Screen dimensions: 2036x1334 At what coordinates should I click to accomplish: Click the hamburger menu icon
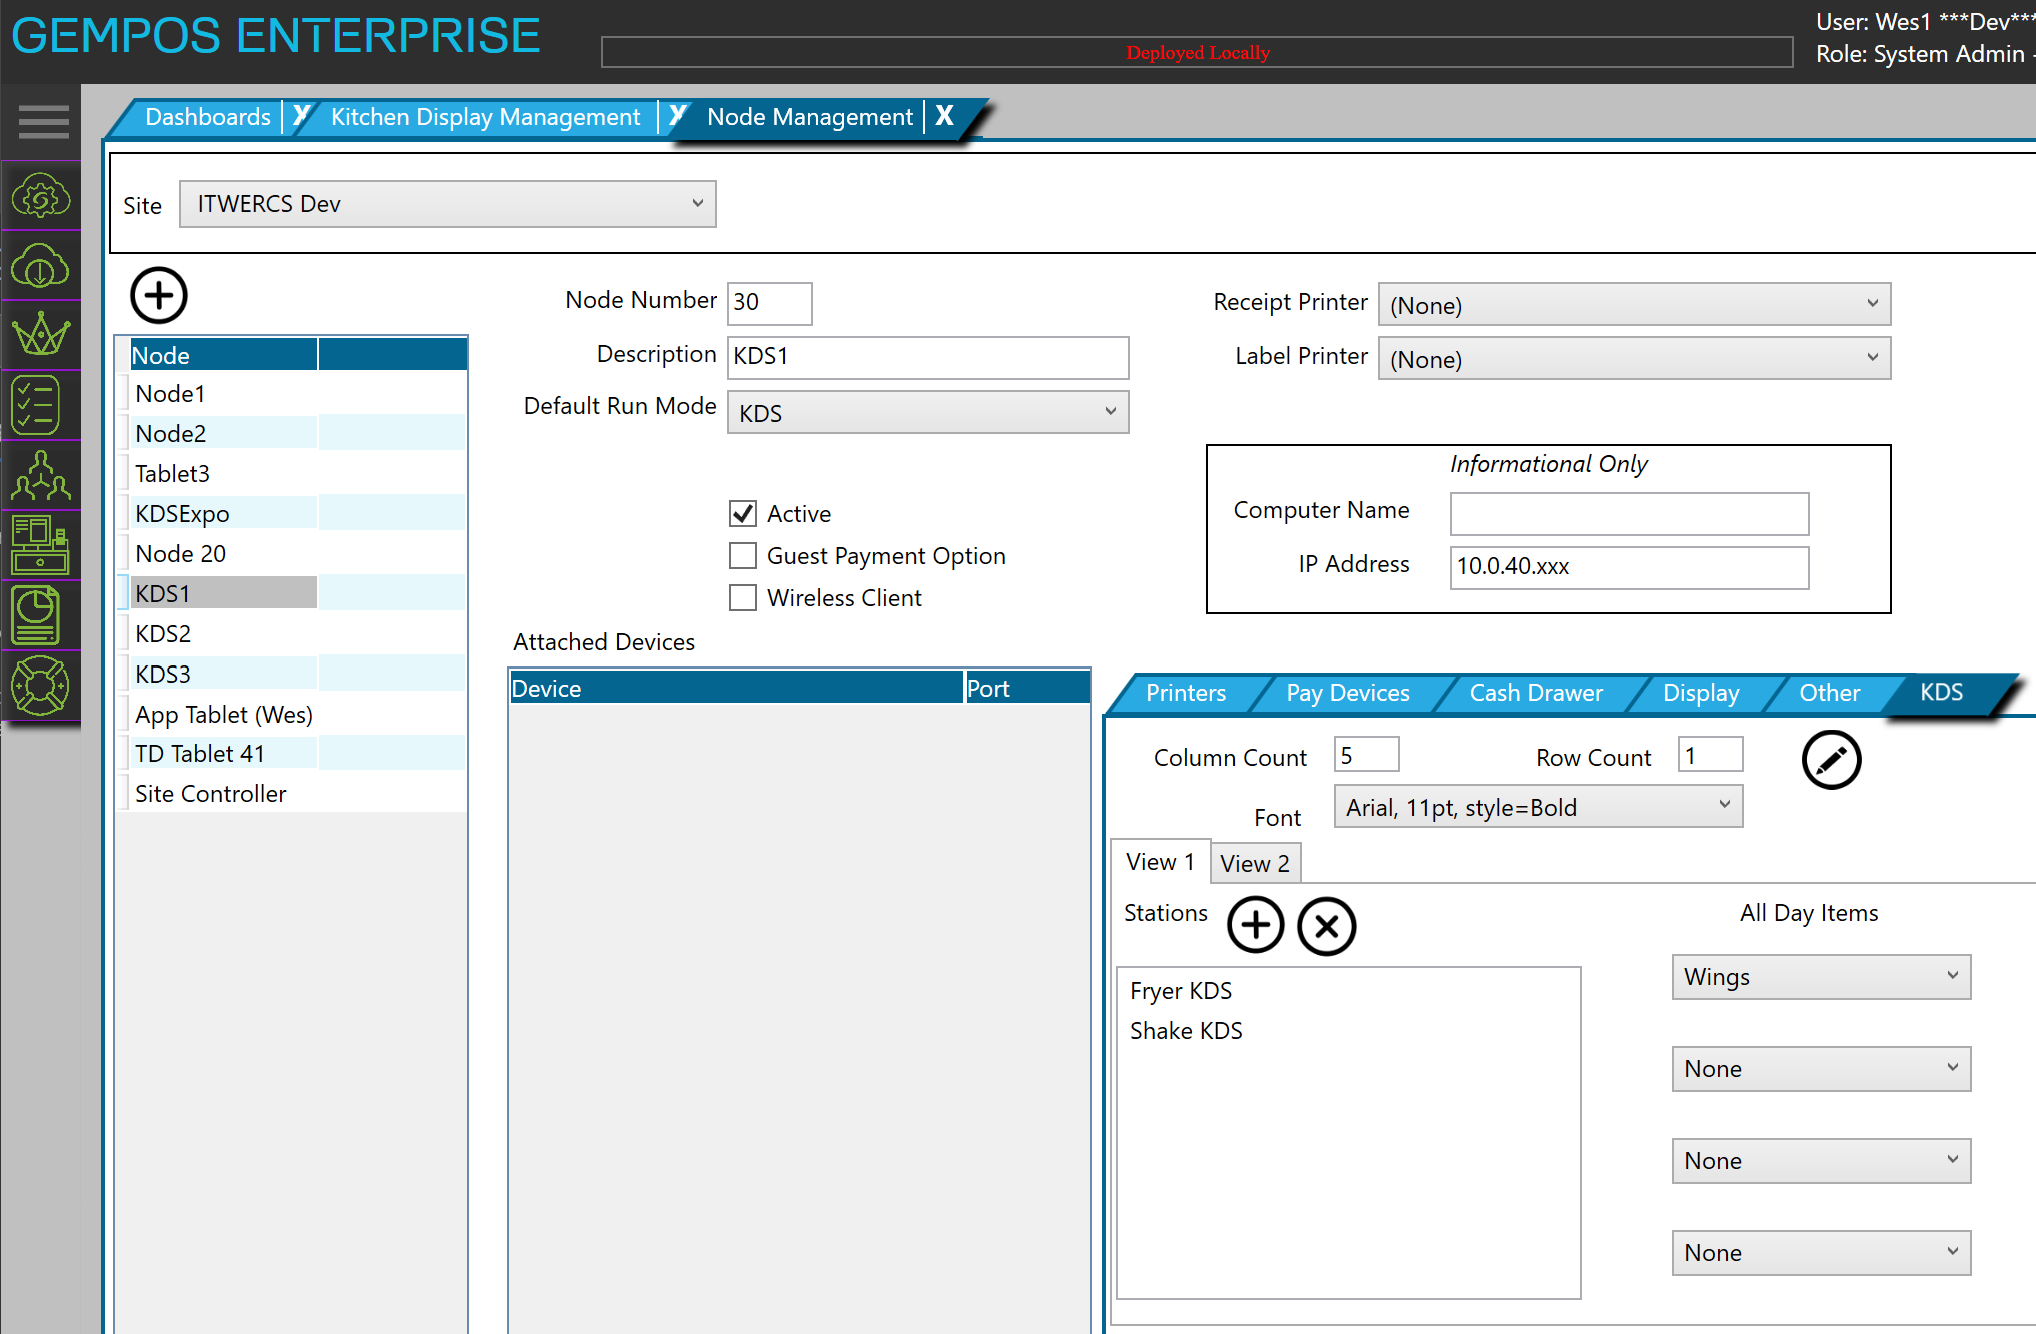tap(43, 122)
